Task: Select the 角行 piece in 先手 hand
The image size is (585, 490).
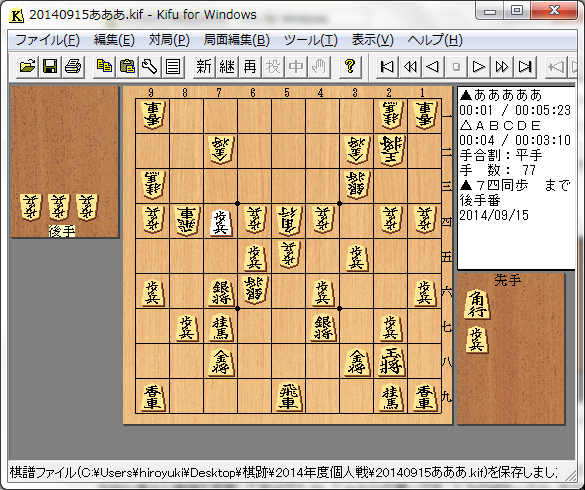Action: point(477,304)
